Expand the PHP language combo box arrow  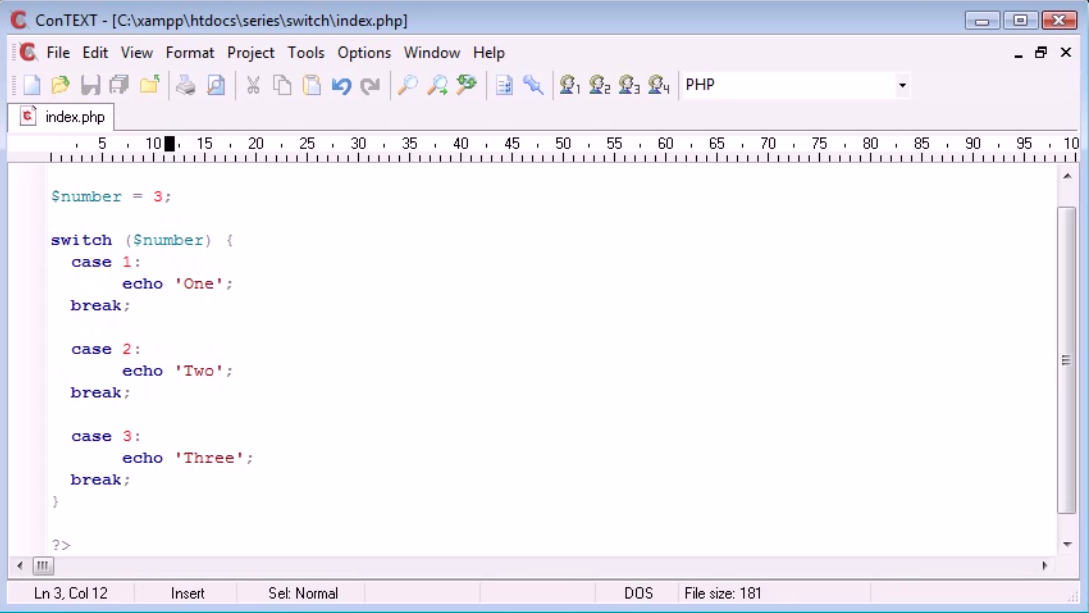tap(901, 85)
